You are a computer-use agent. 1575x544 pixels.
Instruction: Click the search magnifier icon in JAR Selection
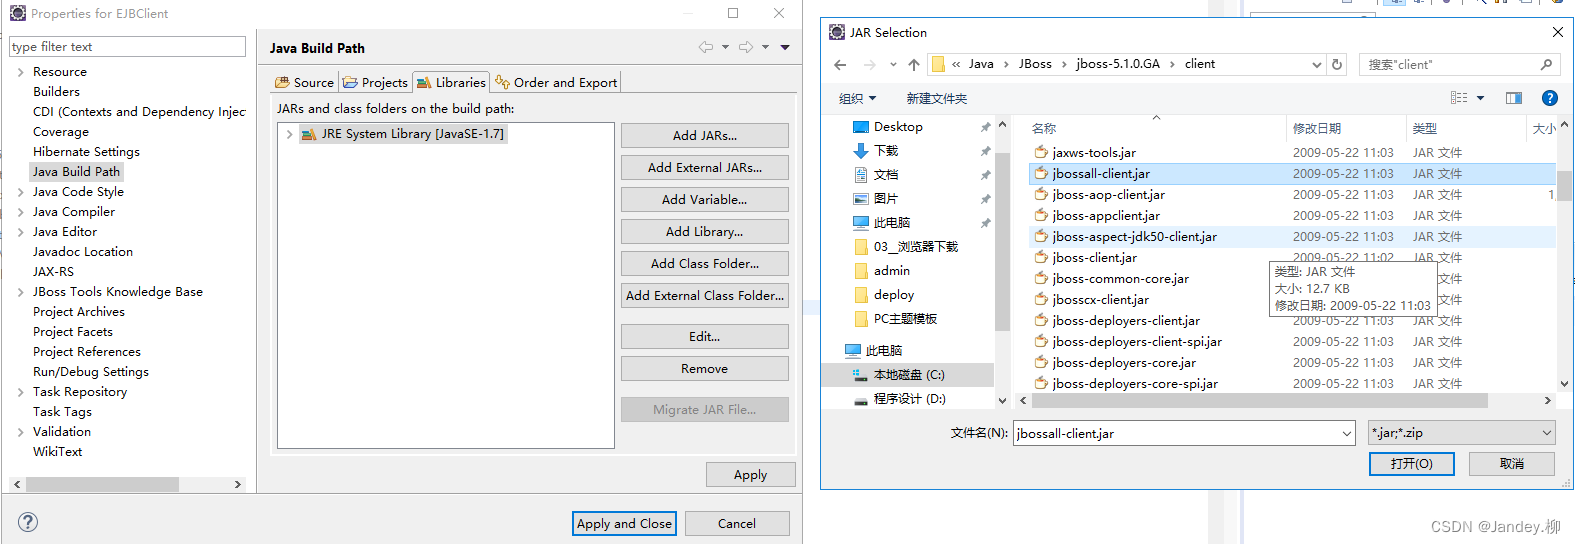point(1546,64)
